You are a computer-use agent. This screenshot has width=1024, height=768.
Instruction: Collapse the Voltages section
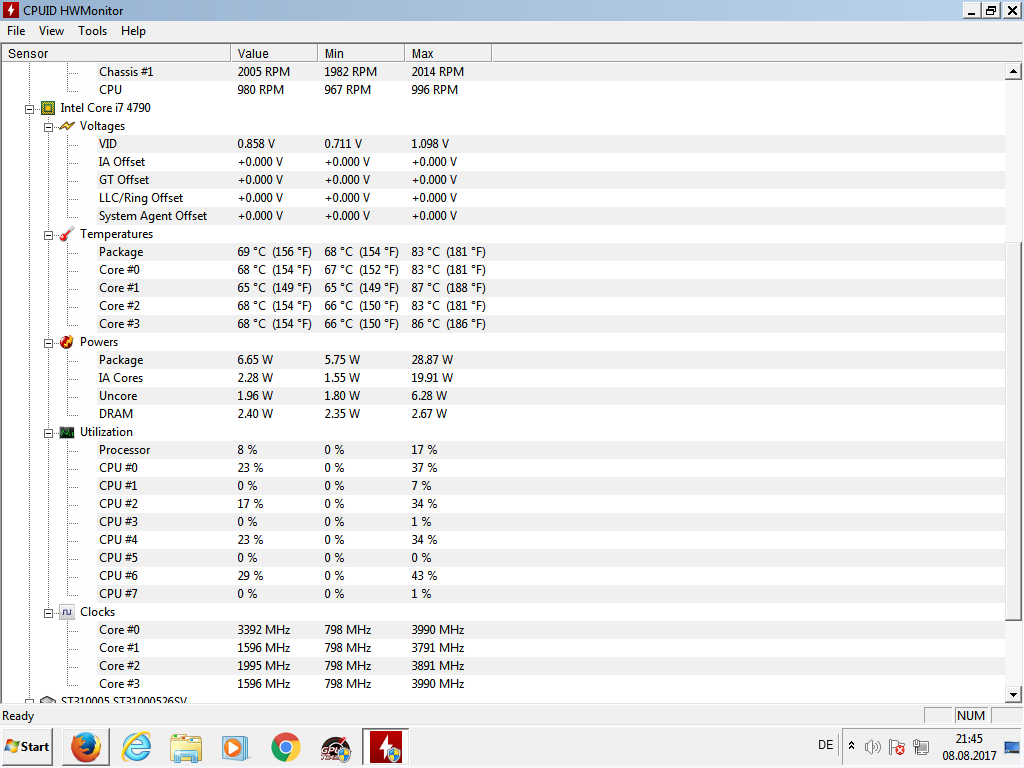click(x=48, y=127)
